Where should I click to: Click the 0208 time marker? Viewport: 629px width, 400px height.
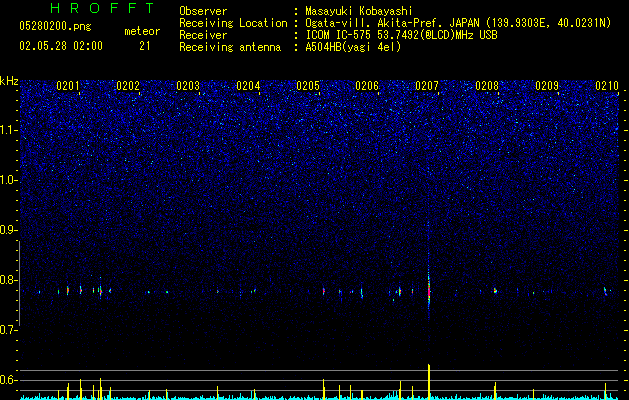[487, 86]
